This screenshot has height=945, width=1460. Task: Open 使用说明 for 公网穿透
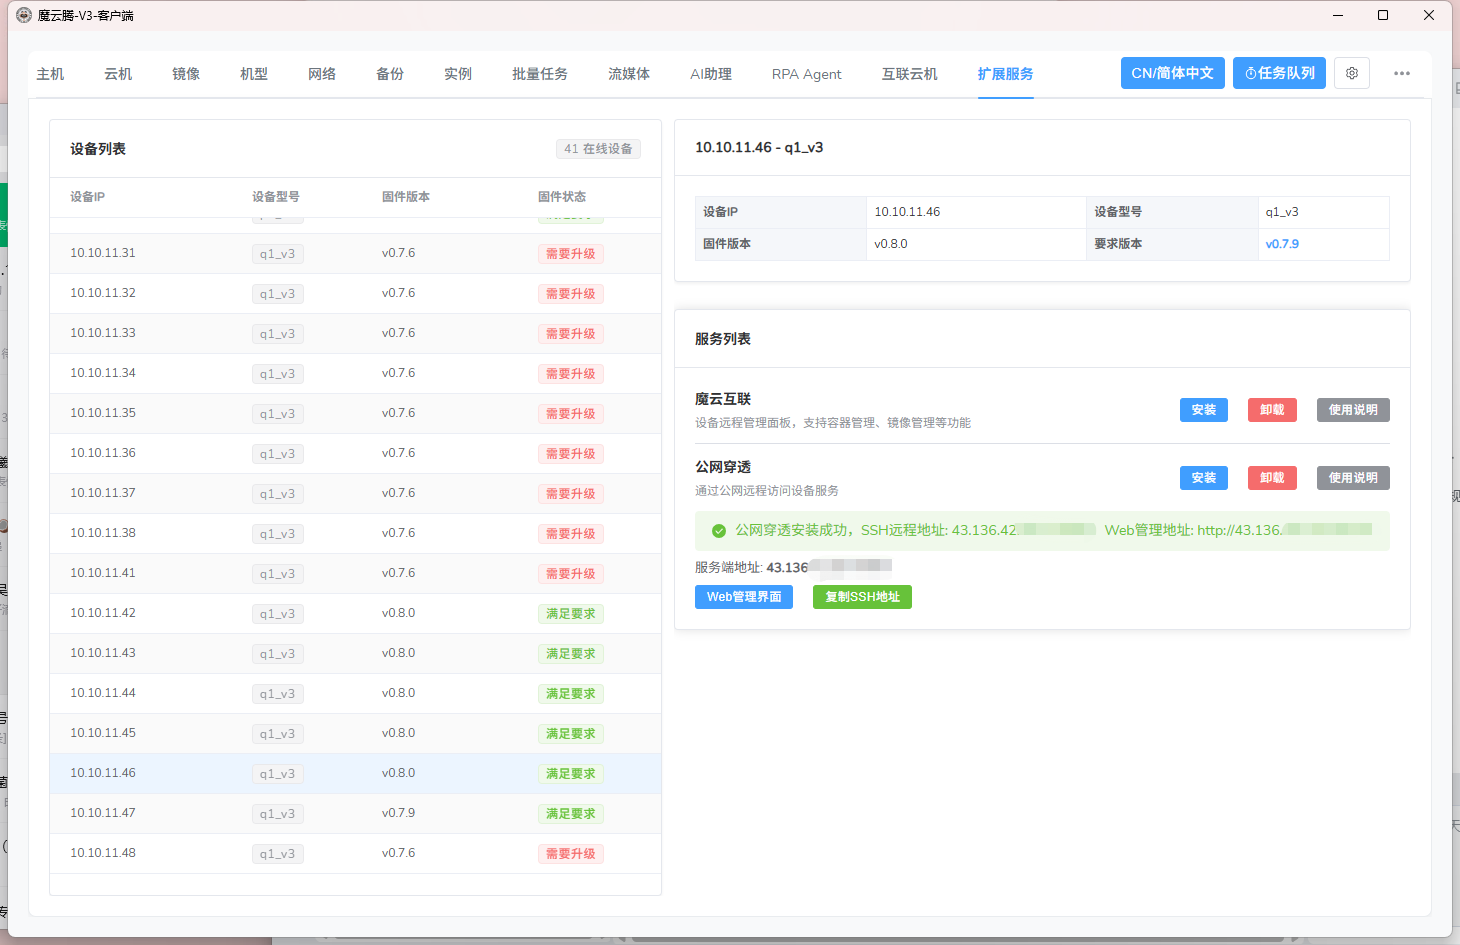[x=1353, y=478]
